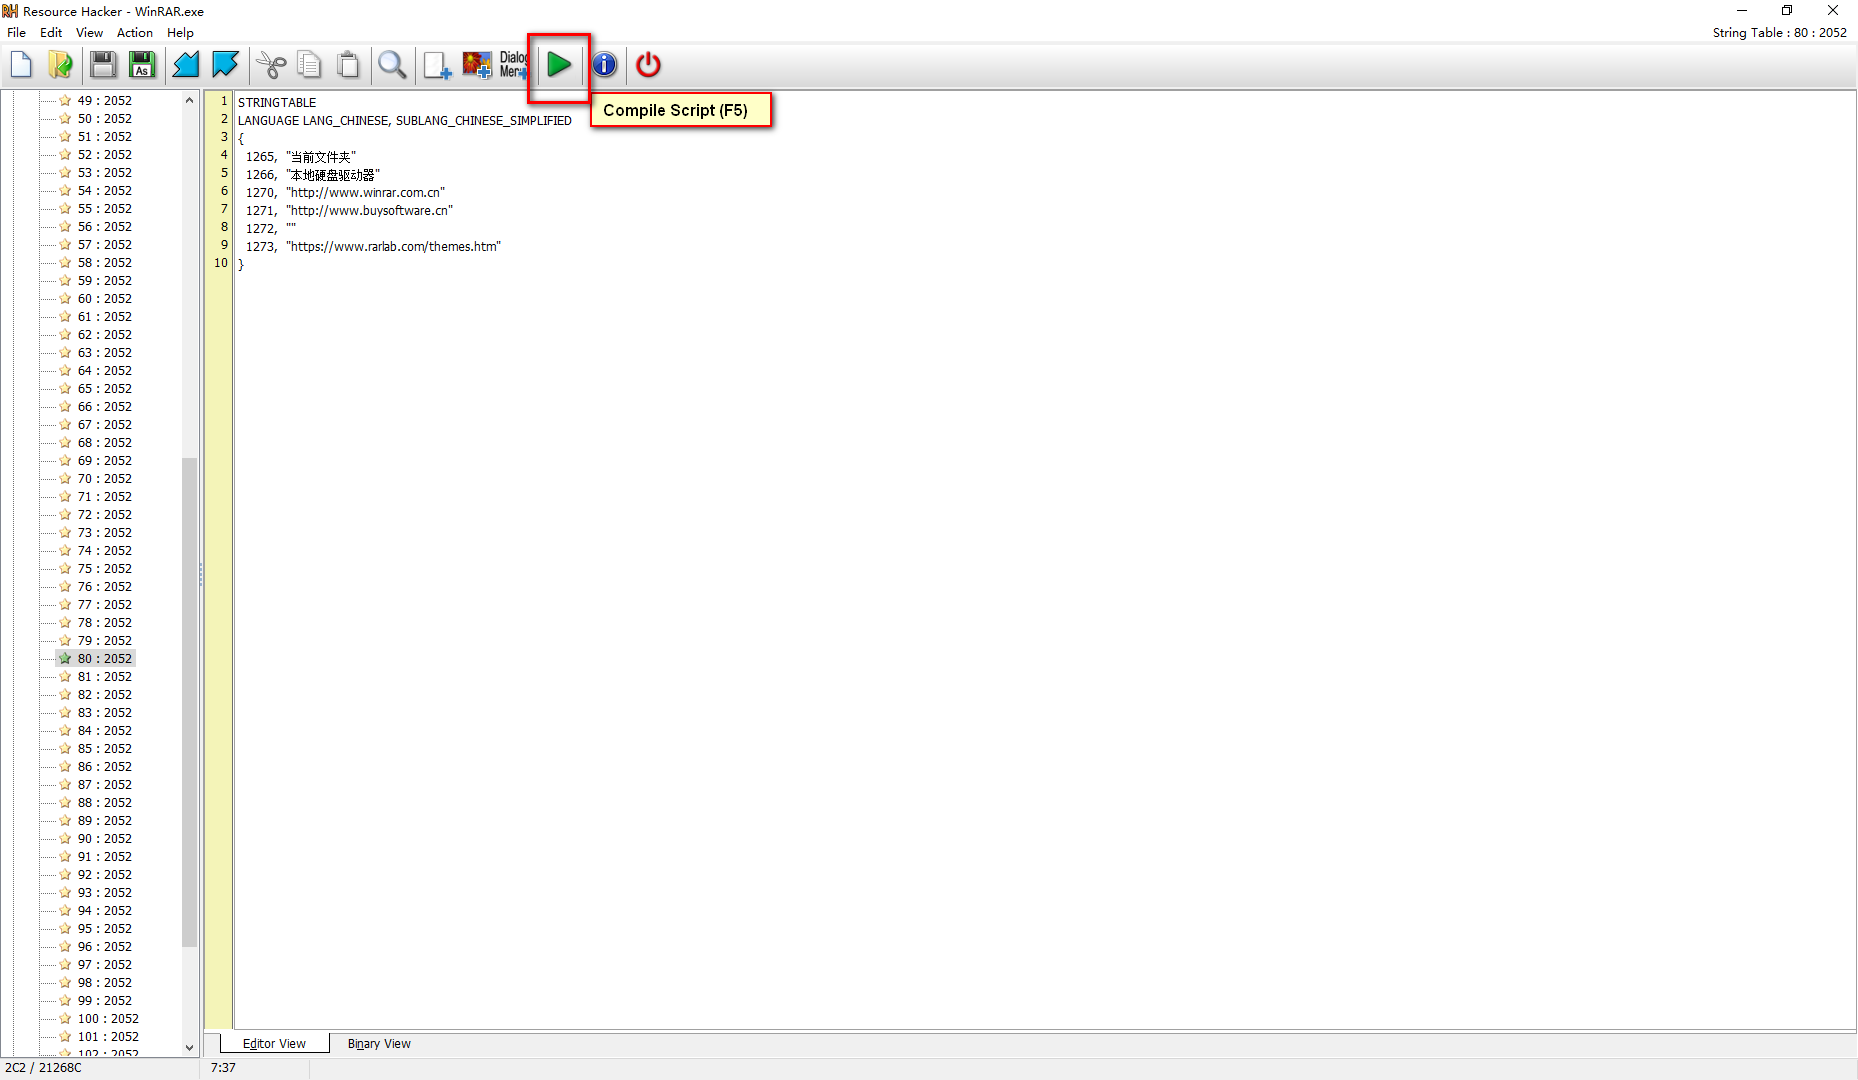
Task: Click star icon beside 85 : 2052
Action: pos(65,749)
